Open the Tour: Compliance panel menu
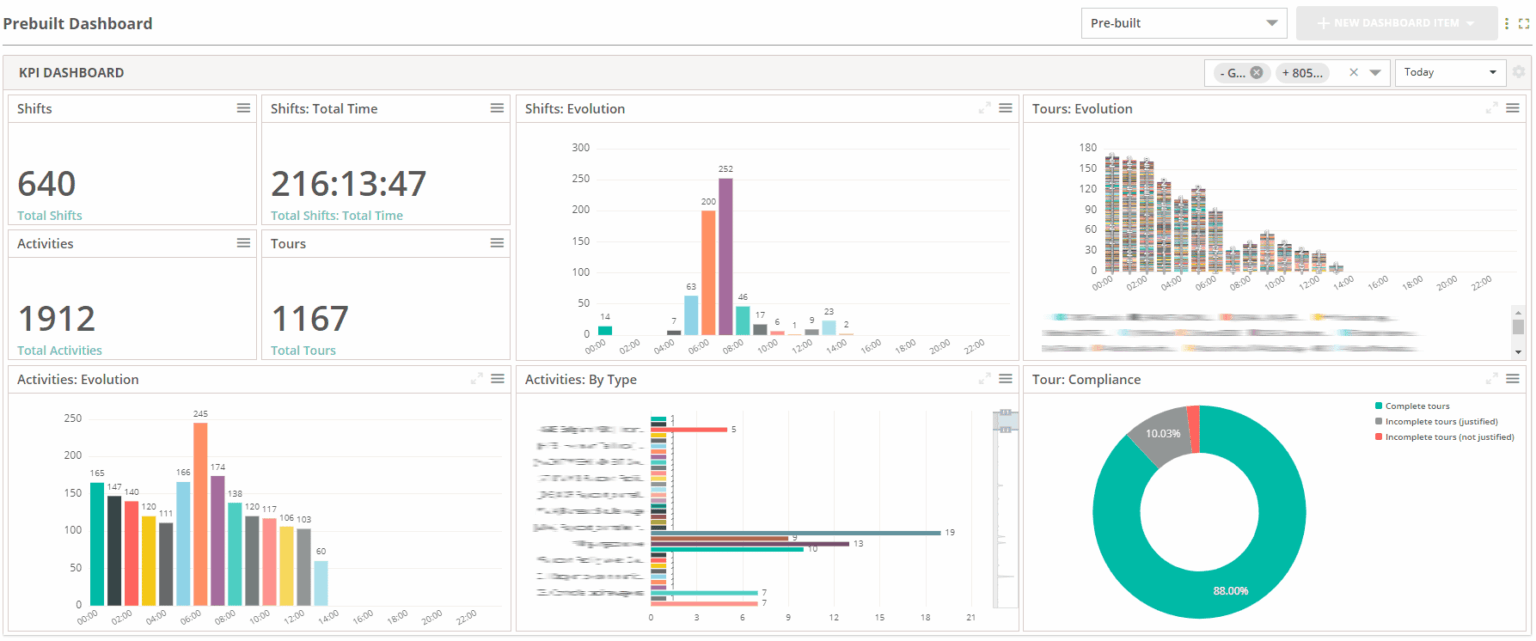Screen dimensions: 1536x641 point(1513,378)
